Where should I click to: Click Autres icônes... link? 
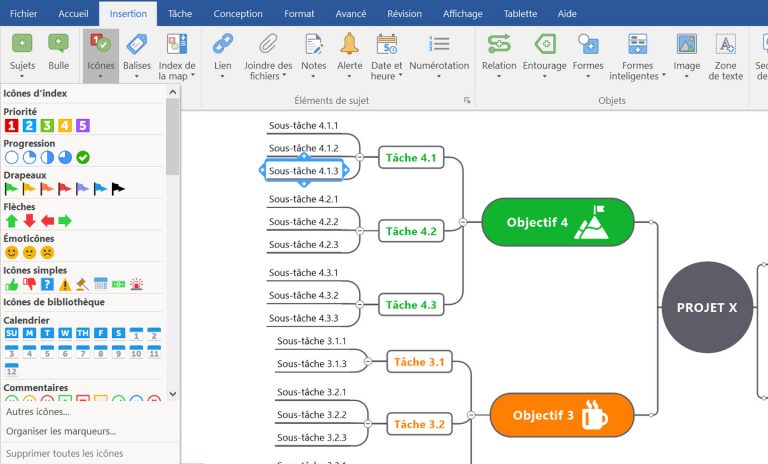tap(38, 411)
